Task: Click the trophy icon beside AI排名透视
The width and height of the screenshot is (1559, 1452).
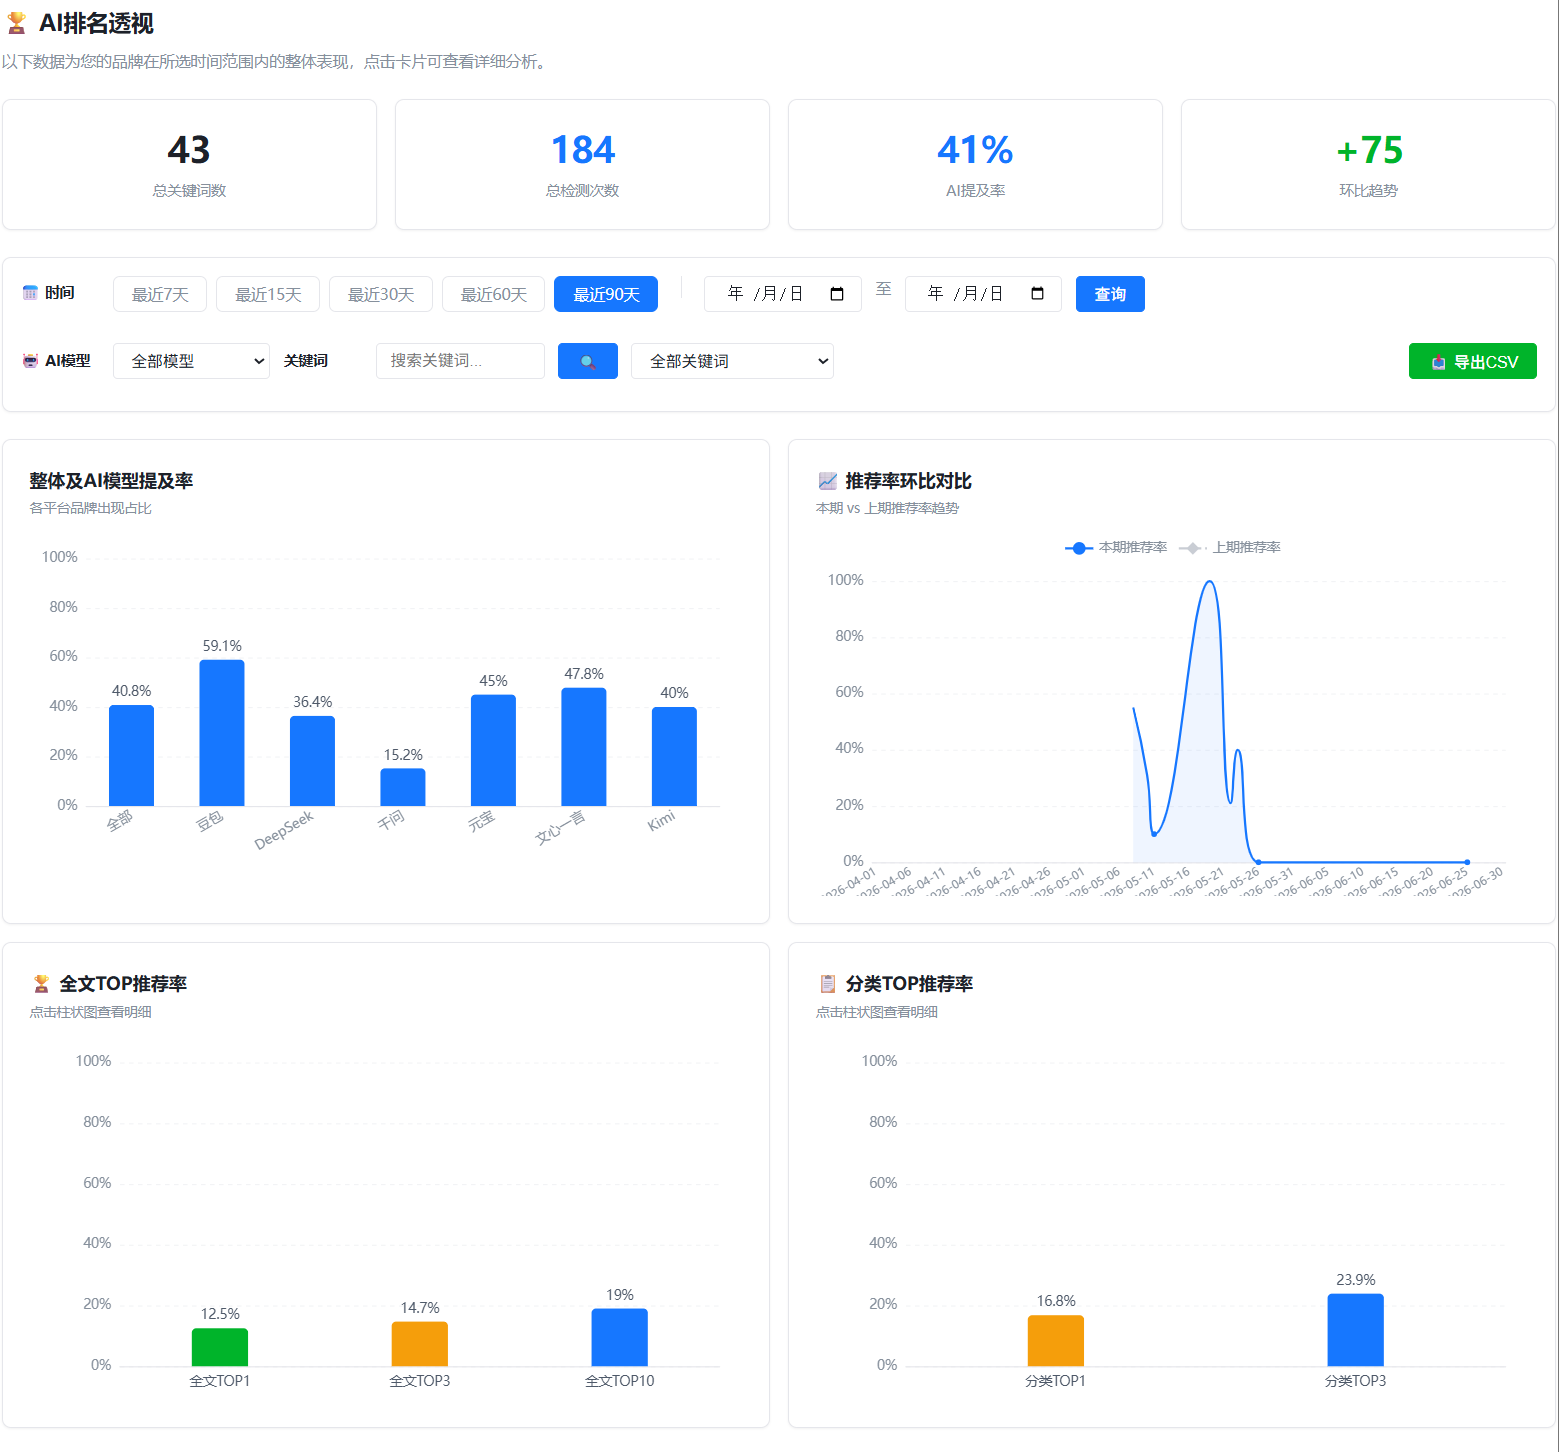Action: [17, 23]
